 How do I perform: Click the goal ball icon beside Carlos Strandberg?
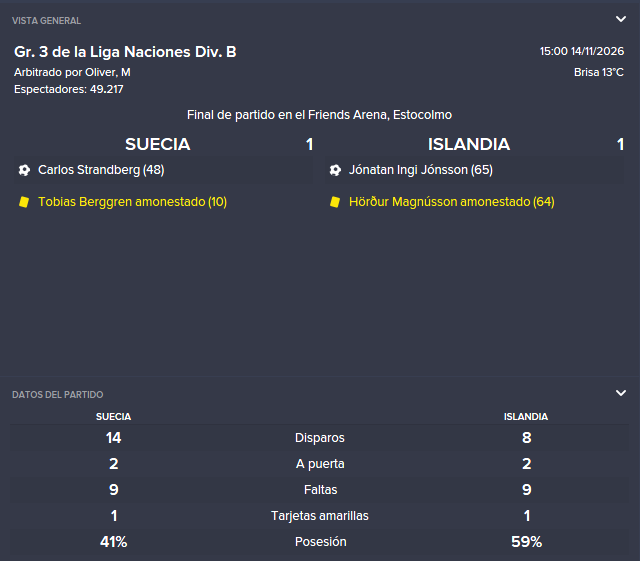24,170
